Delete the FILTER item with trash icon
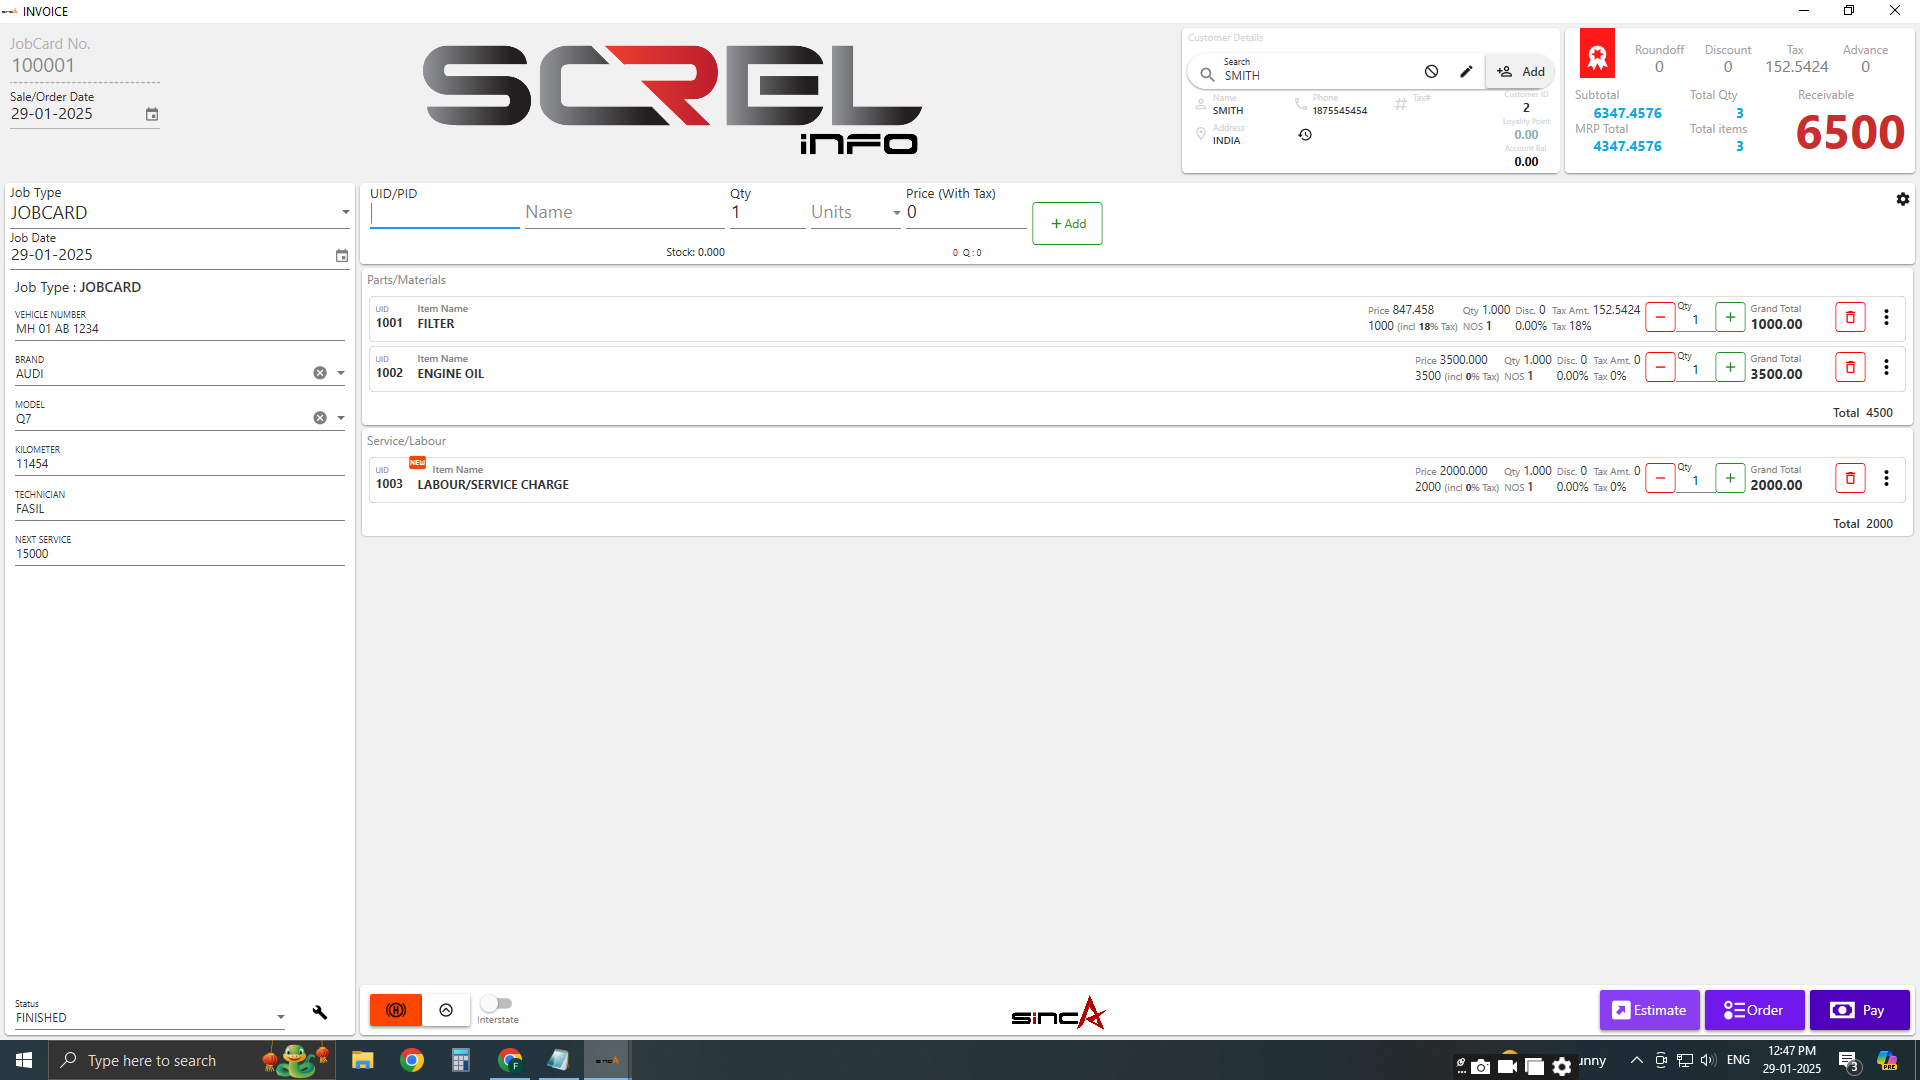The width and height of the screenshot is (1920, 1080). click(x=1850, y=317)
